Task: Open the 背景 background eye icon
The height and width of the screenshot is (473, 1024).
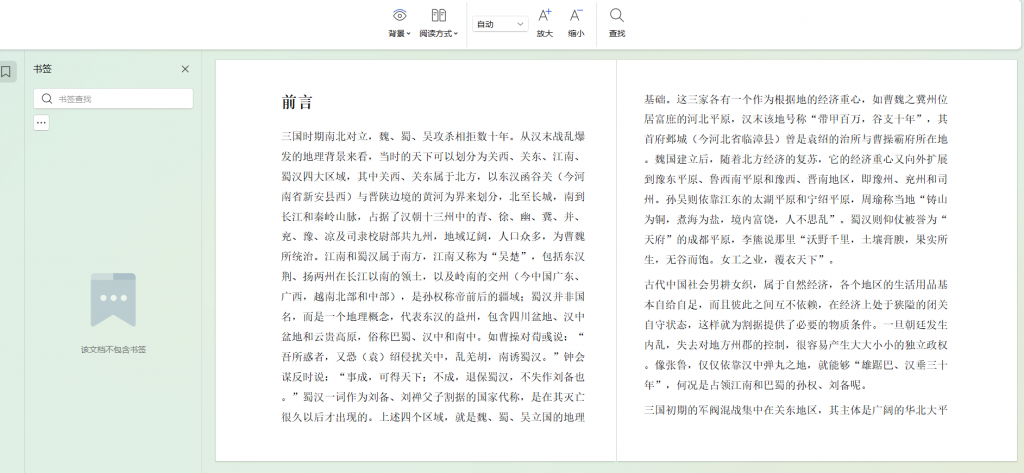Action: click(399, 15)
